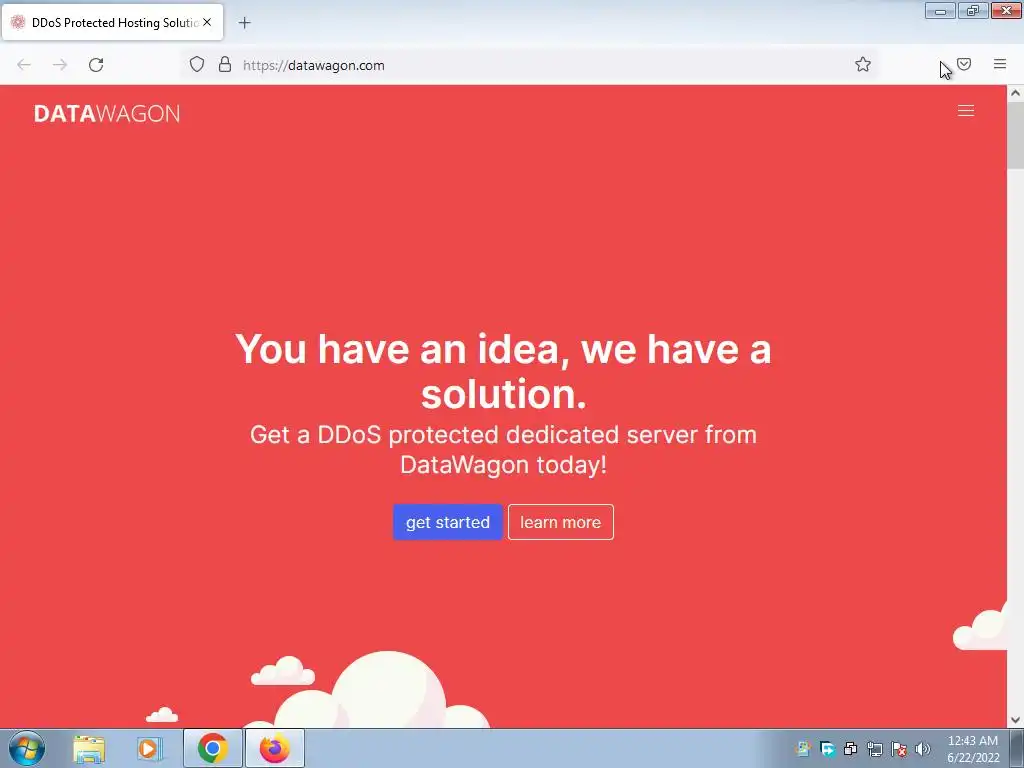Launch Windows Media Player from taskbar
The image size is (1024, 768).
pyautogui.click(x=149, y=749)
